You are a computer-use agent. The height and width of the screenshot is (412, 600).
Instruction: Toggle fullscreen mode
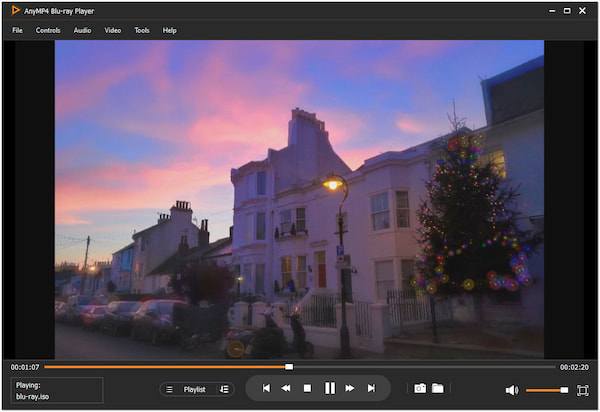coord(583,390)
